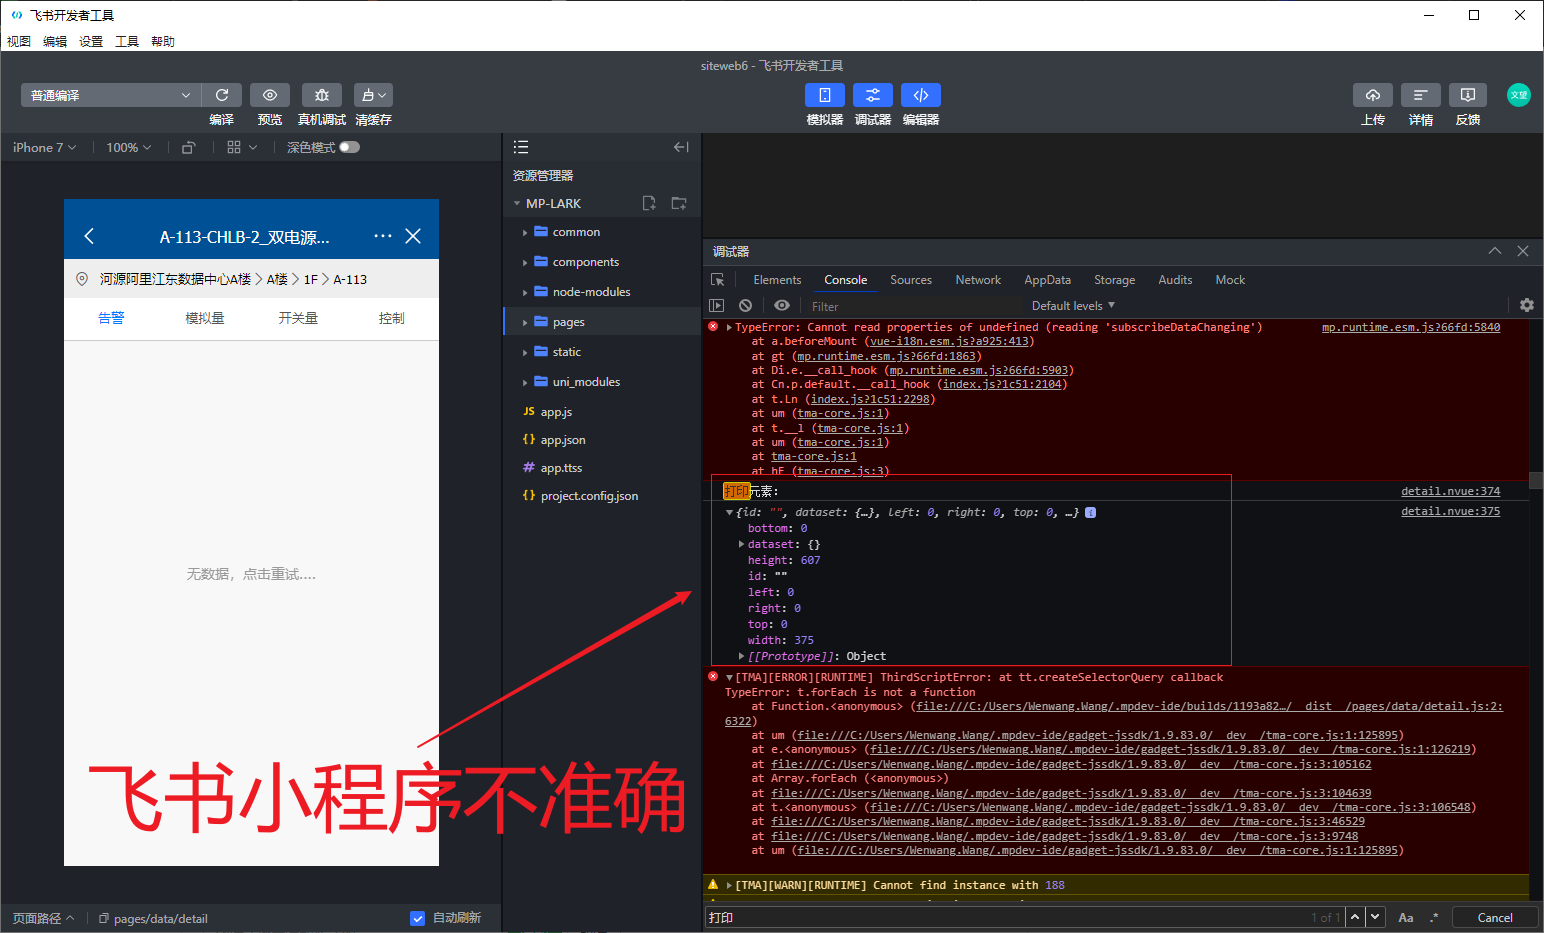
Task: Go to previous search match
Action: (1355, 917)
